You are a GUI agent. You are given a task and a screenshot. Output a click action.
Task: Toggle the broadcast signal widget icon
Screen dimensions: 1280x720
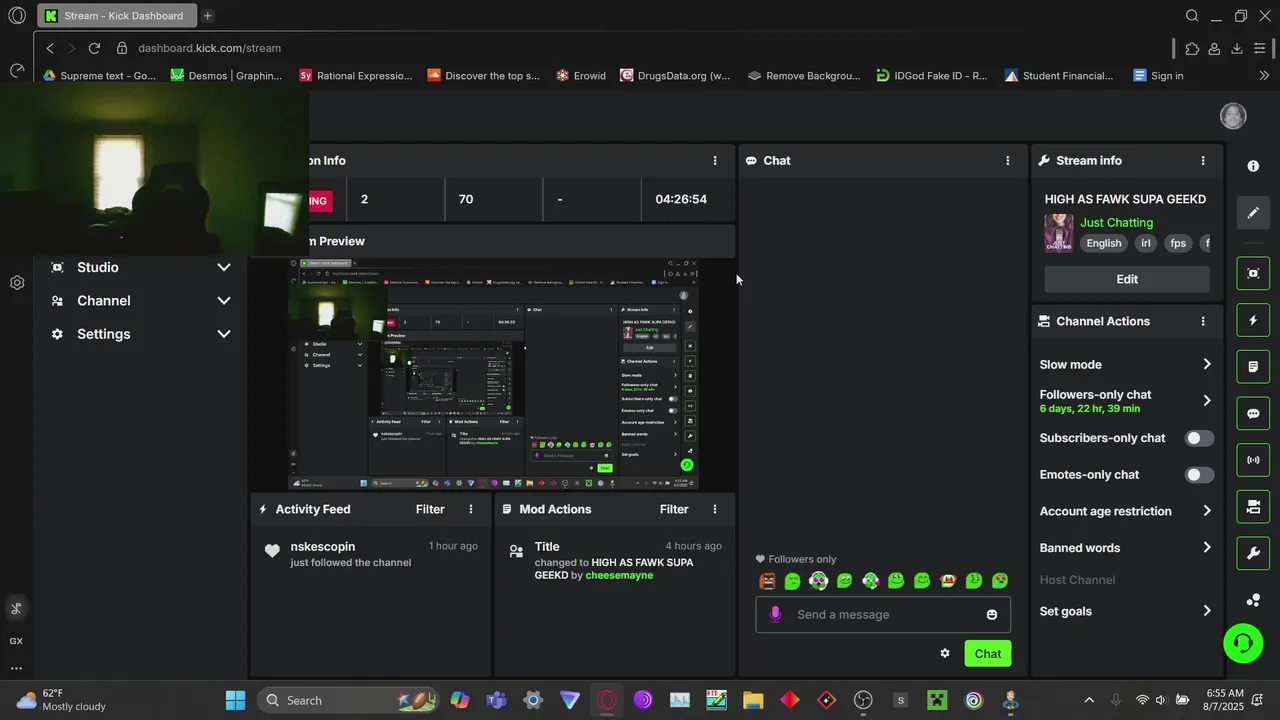pyautogui.click(x=1253, y=460)
